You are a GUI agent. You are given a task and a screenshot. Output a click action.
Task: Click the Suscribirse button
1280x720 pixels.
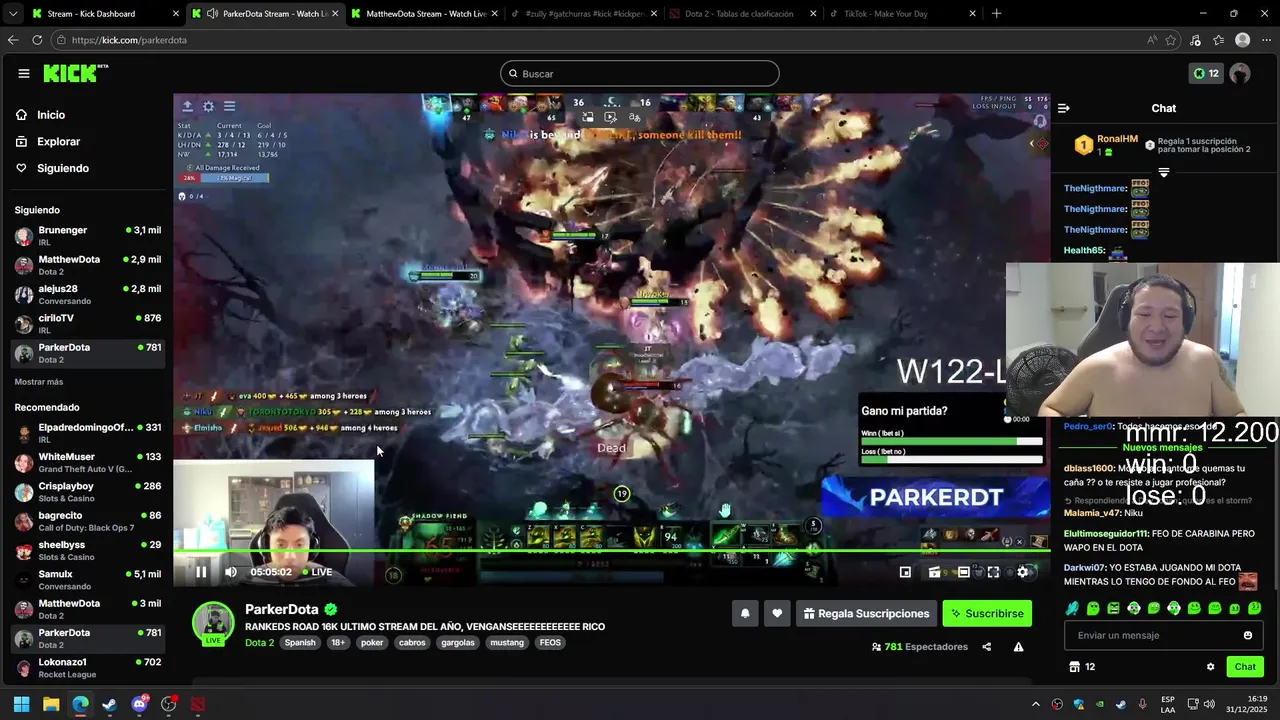(987, 614)
